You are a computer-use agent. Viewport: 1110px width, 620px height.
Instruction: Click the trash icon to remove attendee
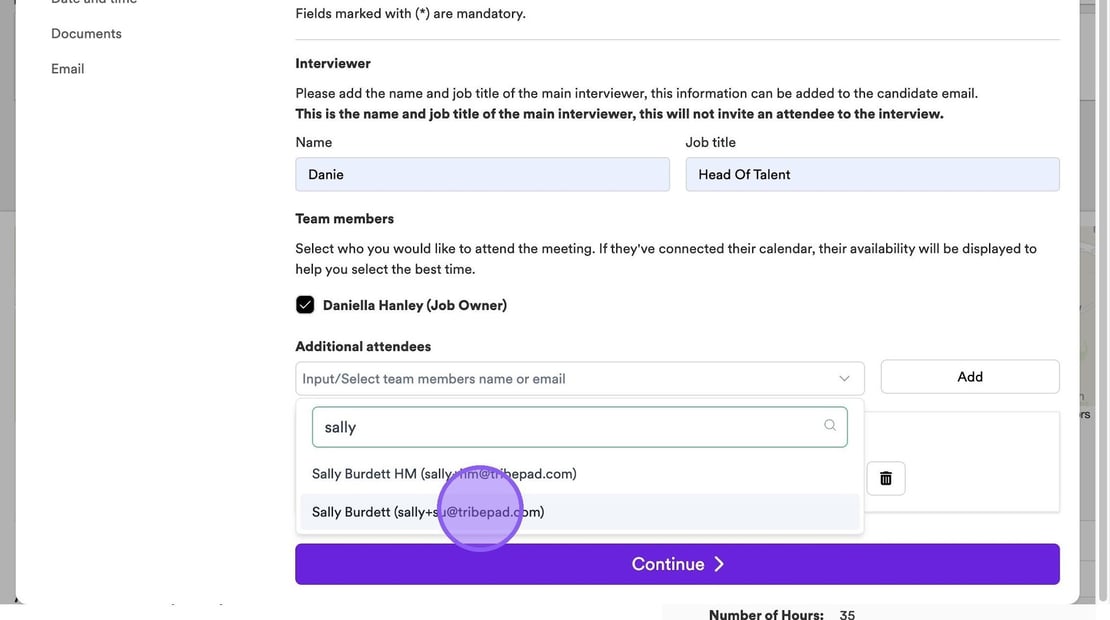coord(885,478)
